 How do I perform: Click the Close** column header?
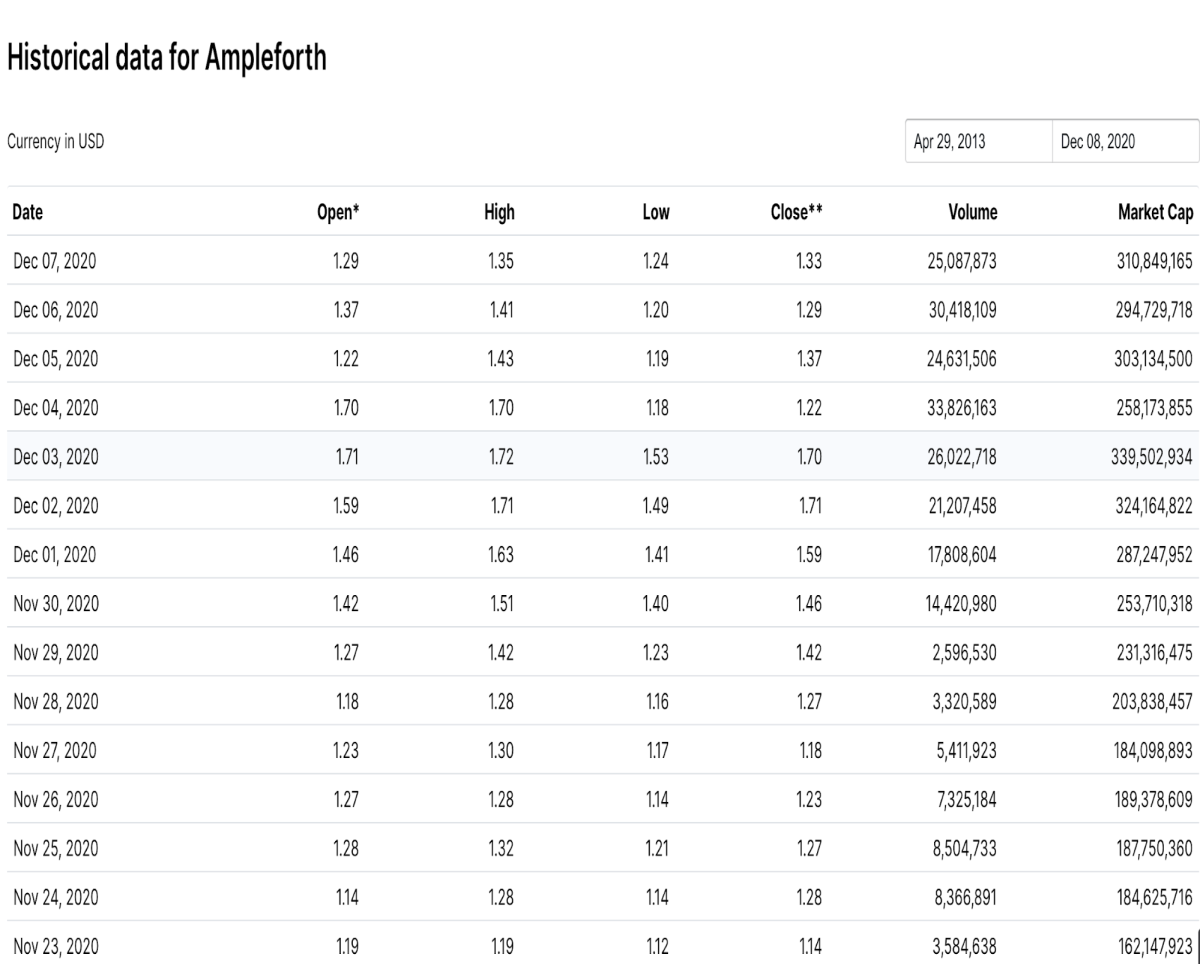coord(797,212)
